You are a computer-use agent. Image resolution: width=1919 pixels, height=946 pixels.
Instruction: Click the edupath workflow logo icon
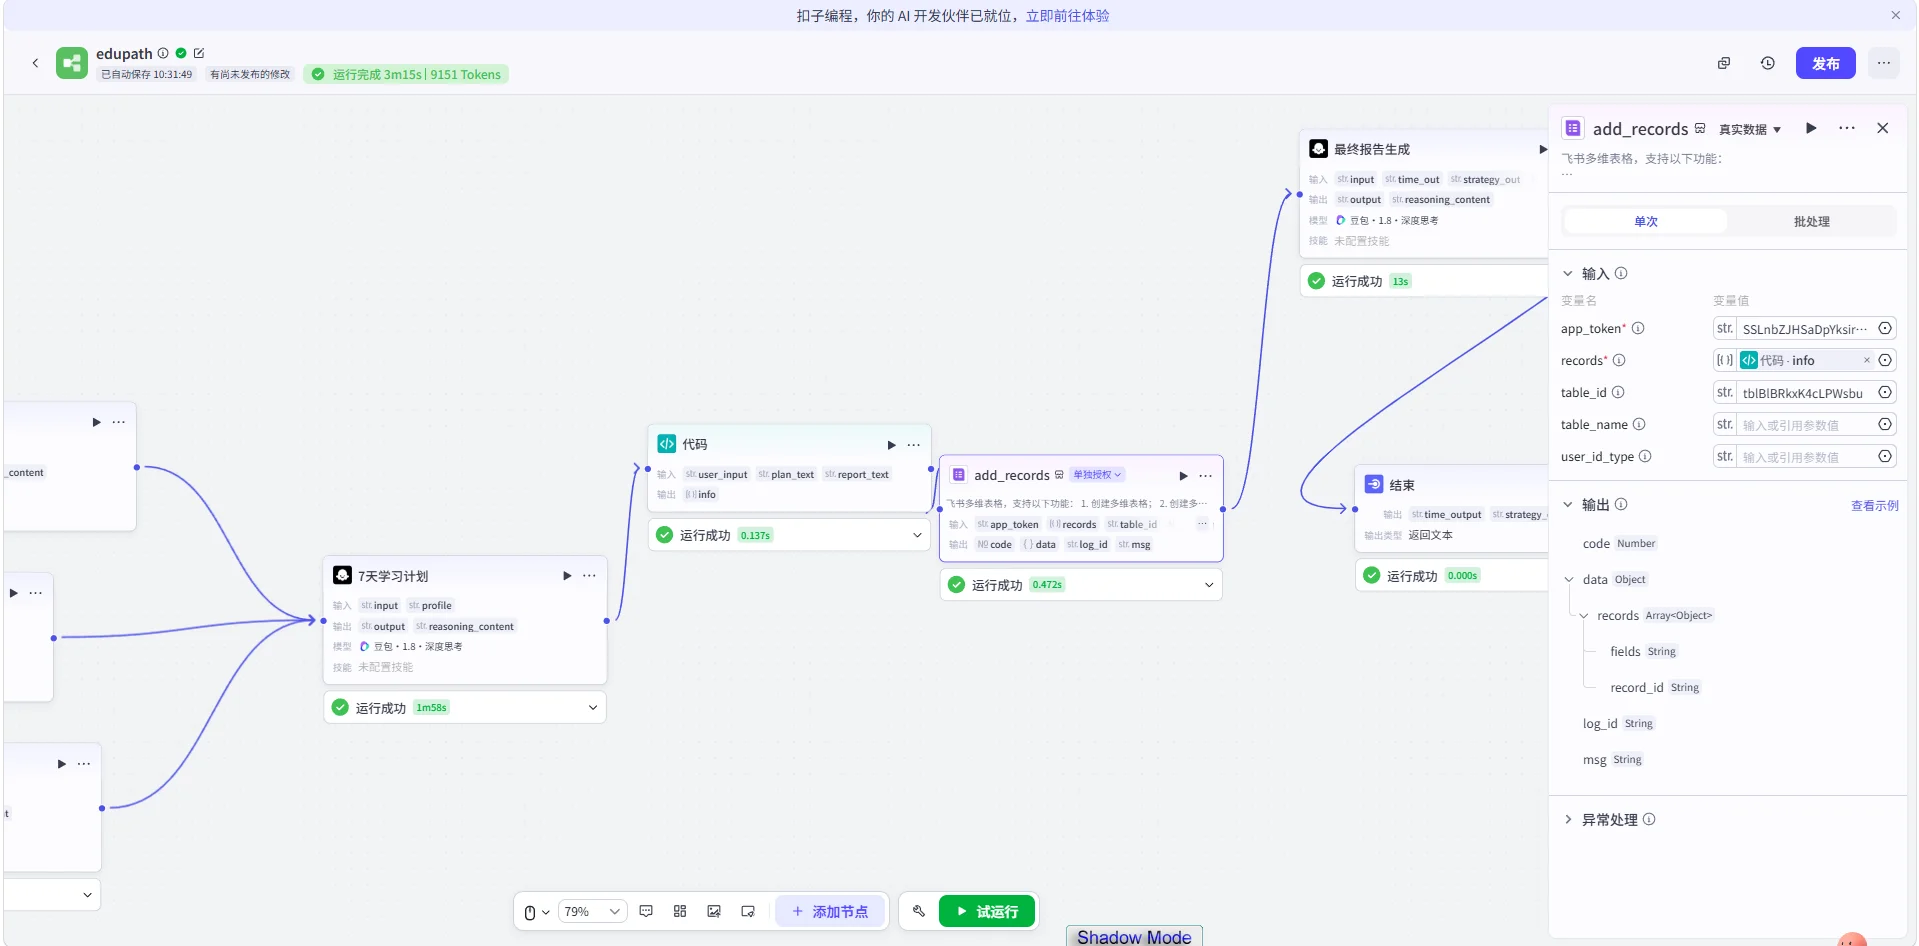(x=72, y=63)
